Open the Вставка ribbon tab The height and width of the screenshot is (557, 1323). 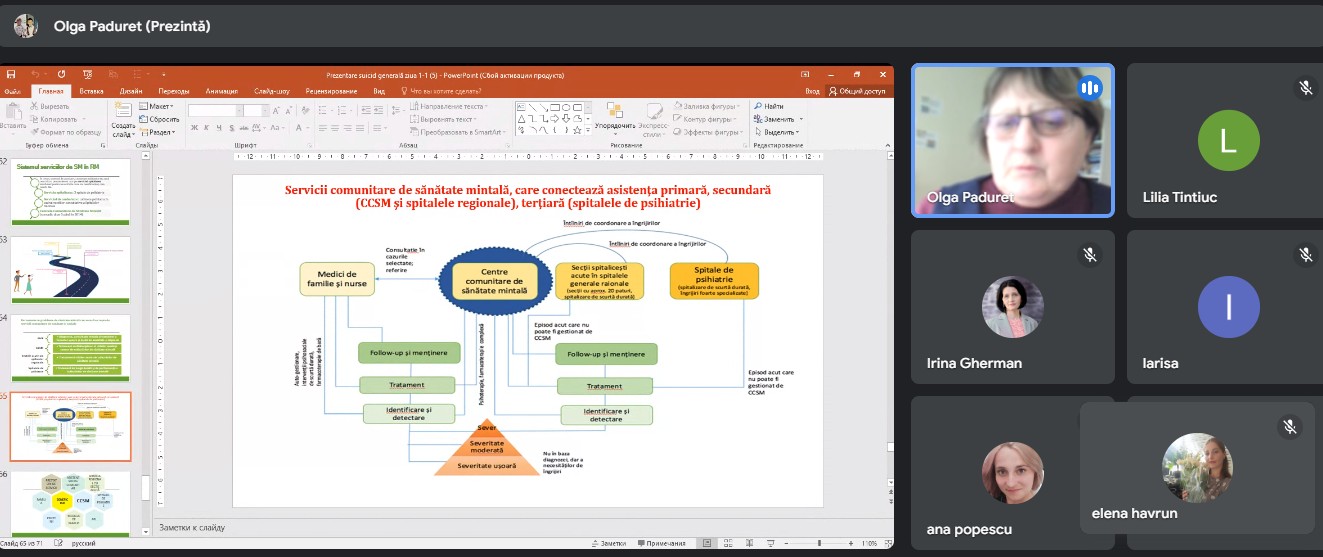(x=91, y=90)
